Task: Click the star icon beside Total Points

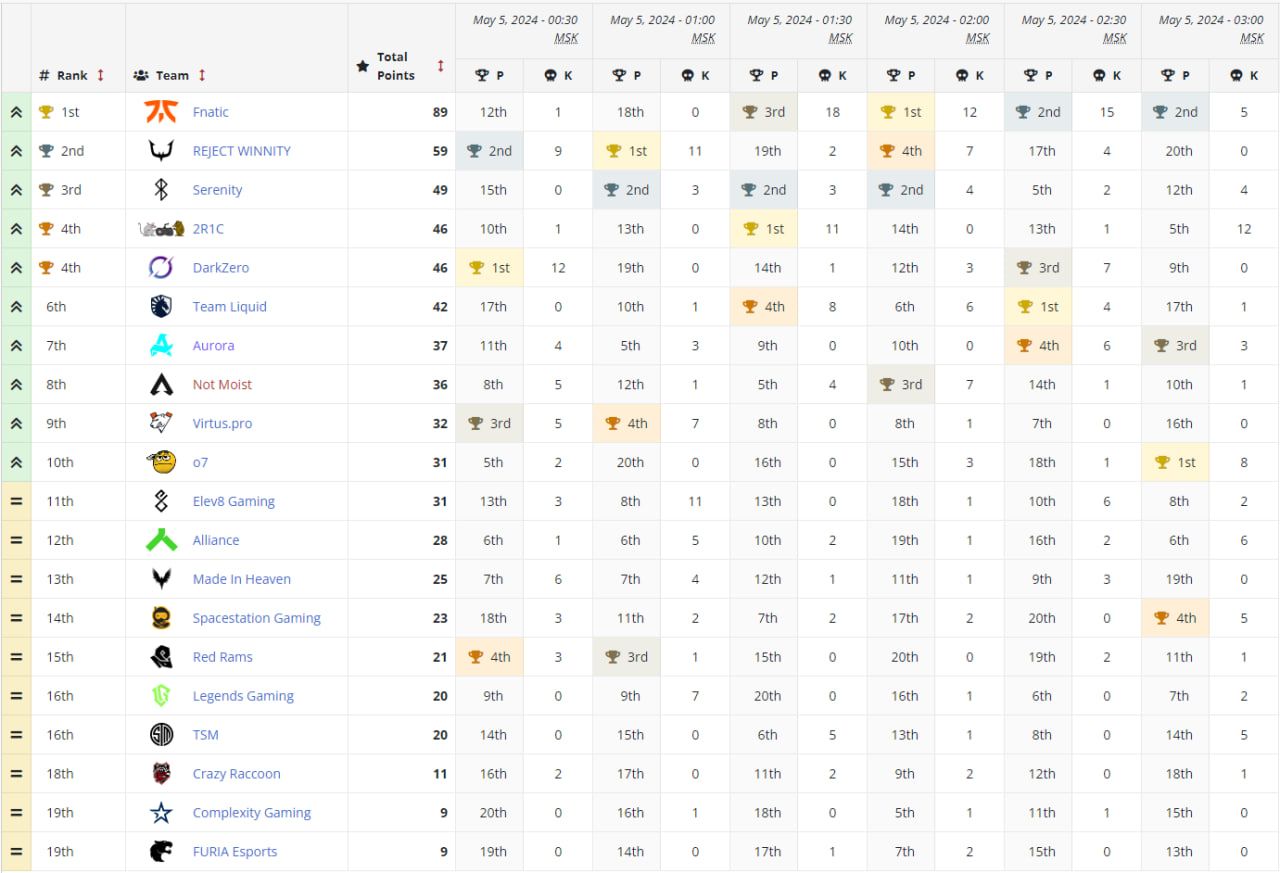Action: point(363,66)
